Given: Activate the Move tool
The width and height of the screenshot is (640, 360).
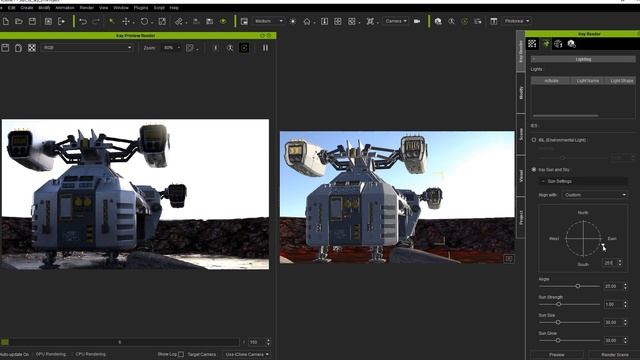Looking at the screenshot, I should [126, 21].
